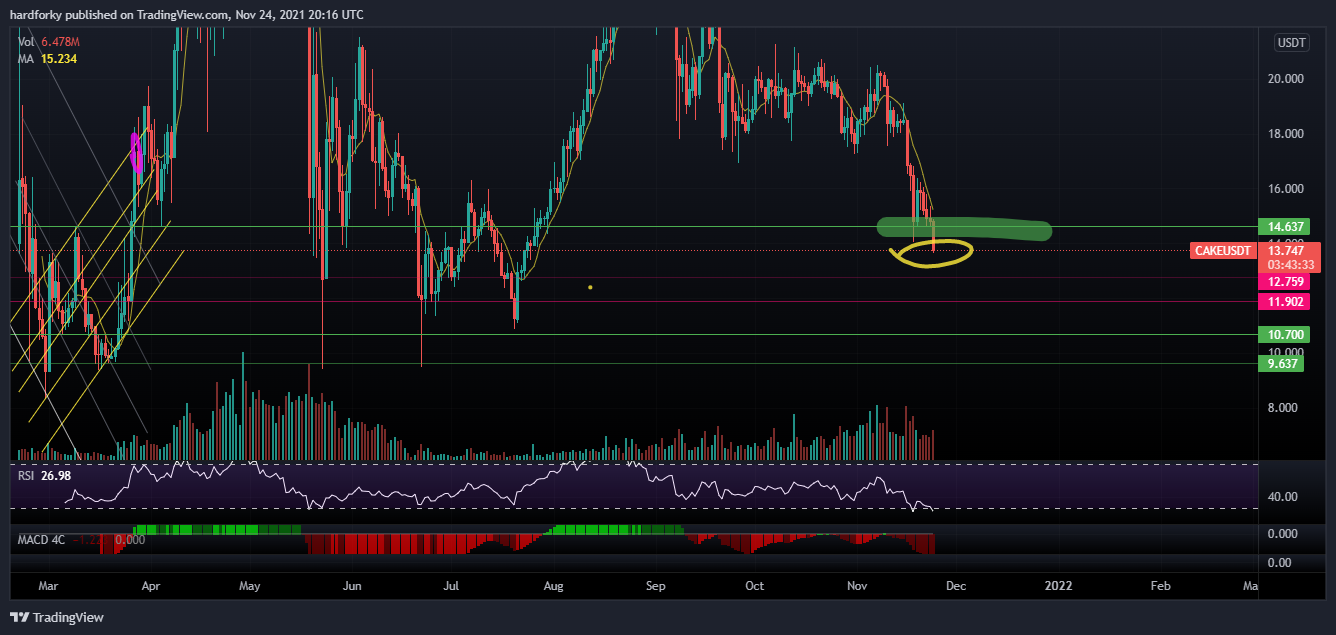The height and width of the screenshot is (635, 1336).
Task: Click the Jun label on time axis
Action: coord(352,587)
